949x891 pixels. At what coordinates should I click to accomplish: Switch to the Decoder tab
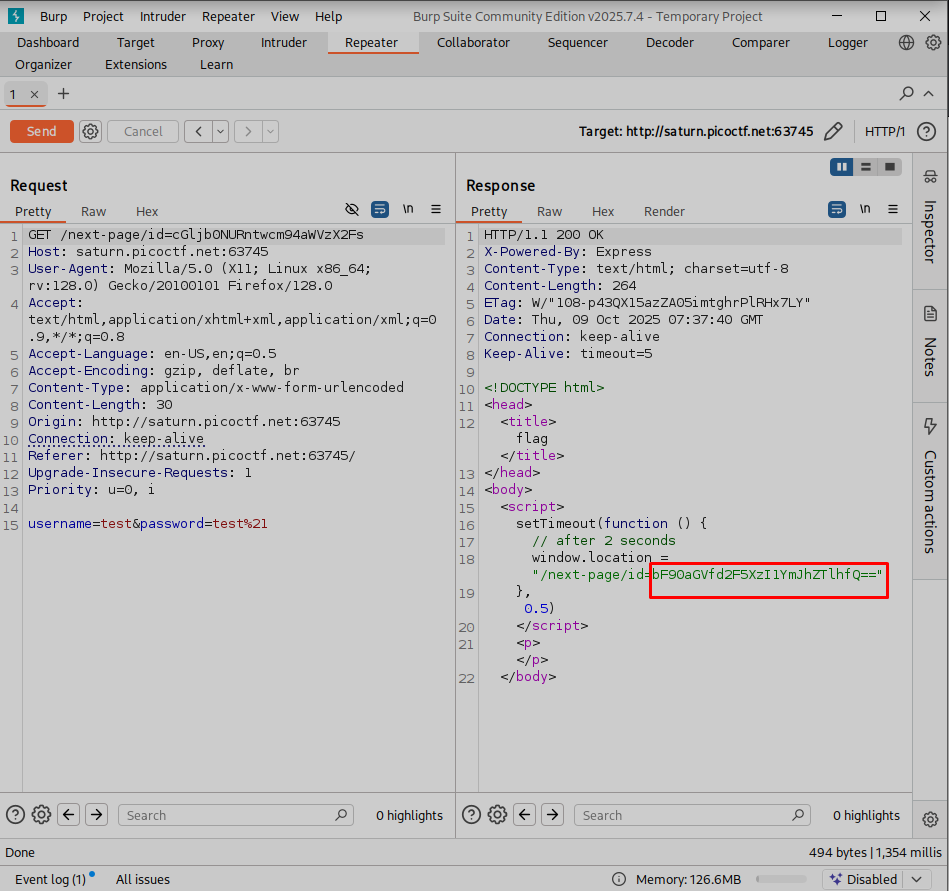tap(669, 43)
